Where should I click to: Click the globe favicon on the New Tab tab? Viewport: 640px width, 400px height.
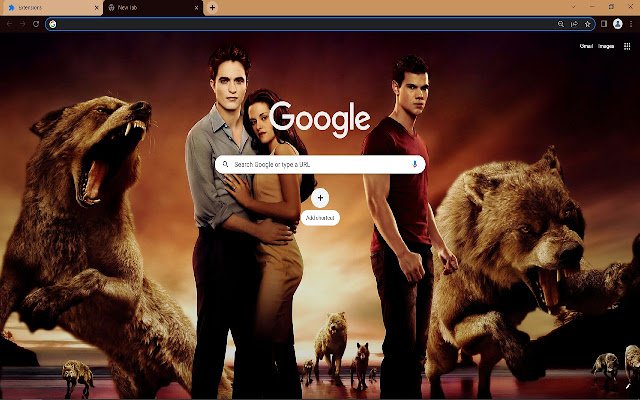point(111,8)
